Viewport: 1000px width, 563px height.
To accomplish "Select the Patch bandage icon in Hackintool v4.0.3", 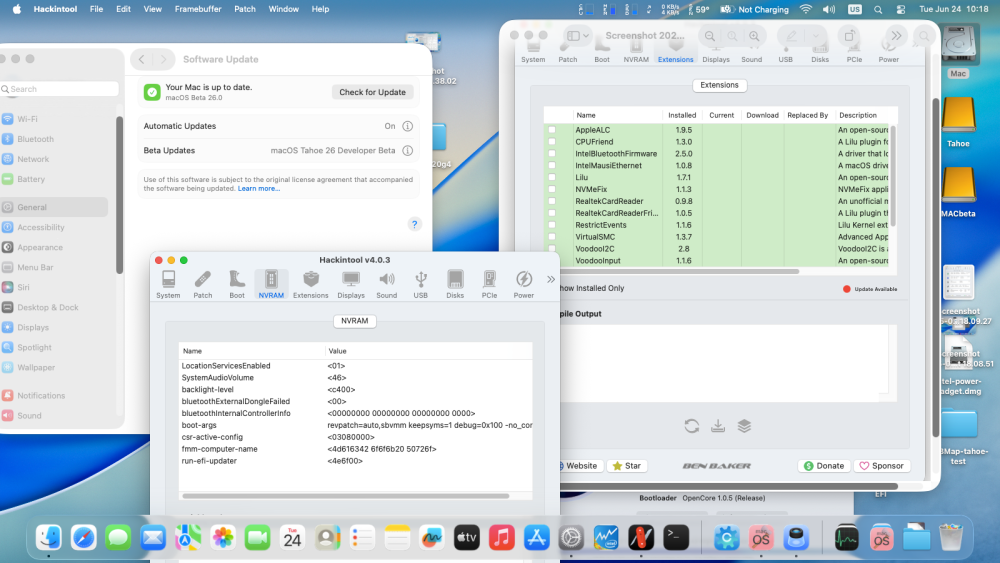I will click(x=203, y=279).
